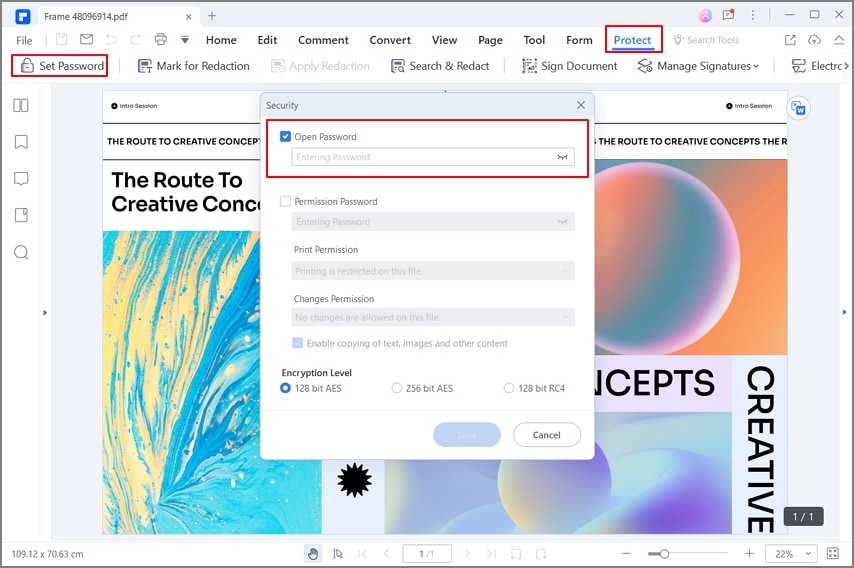Open the Tool tab
This screenshot has width=854, height=568.
(x=534, y=40)
